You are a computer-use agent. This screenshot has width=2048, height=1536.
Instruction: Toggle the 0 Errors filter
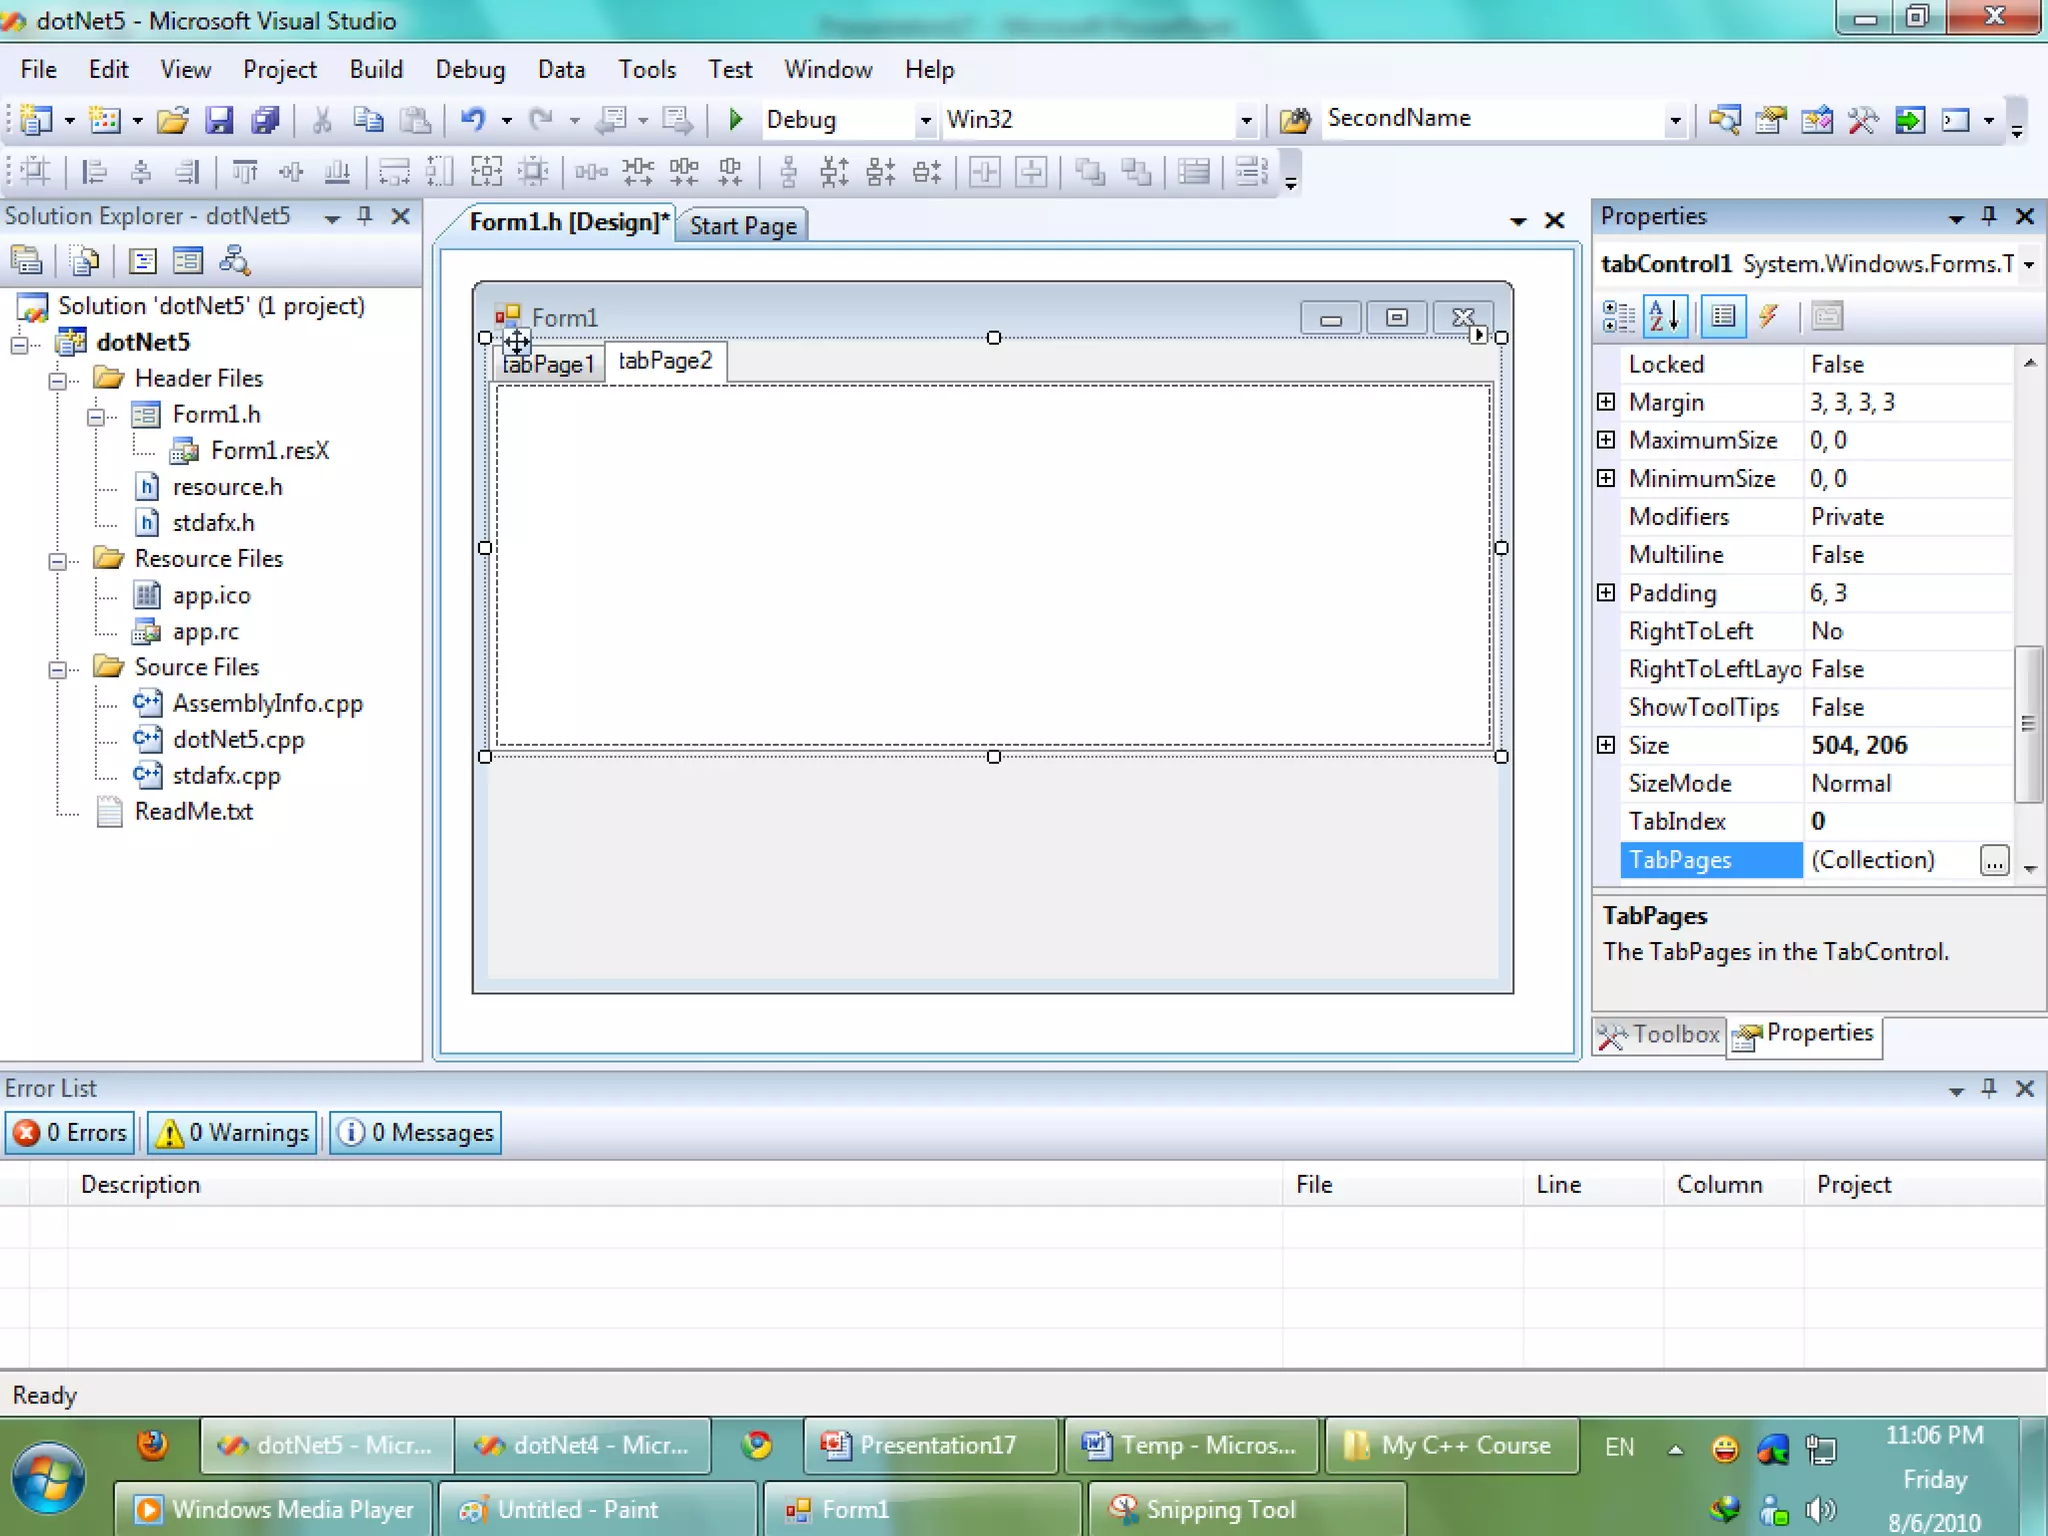(x=71, y=1133)
